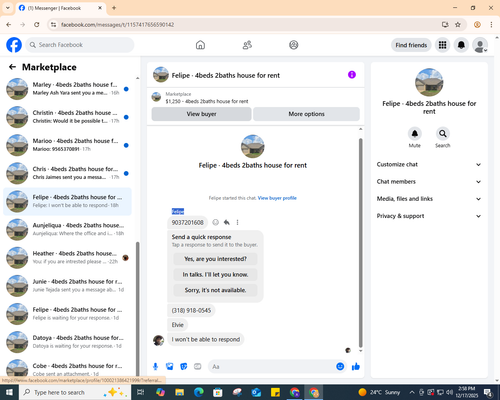Image resolution: width=500 pixels, height=400 pixels.
Task: Click the browser address bar URL
Action: point(117,25)
